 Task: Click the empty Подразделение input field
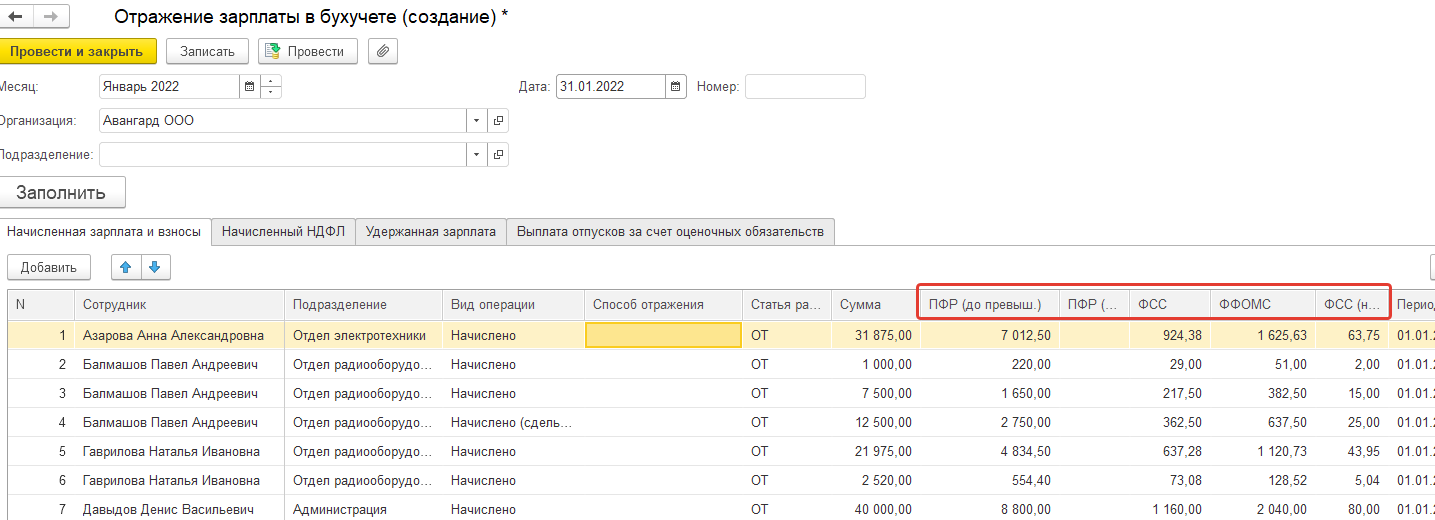[x=283, y=155]
